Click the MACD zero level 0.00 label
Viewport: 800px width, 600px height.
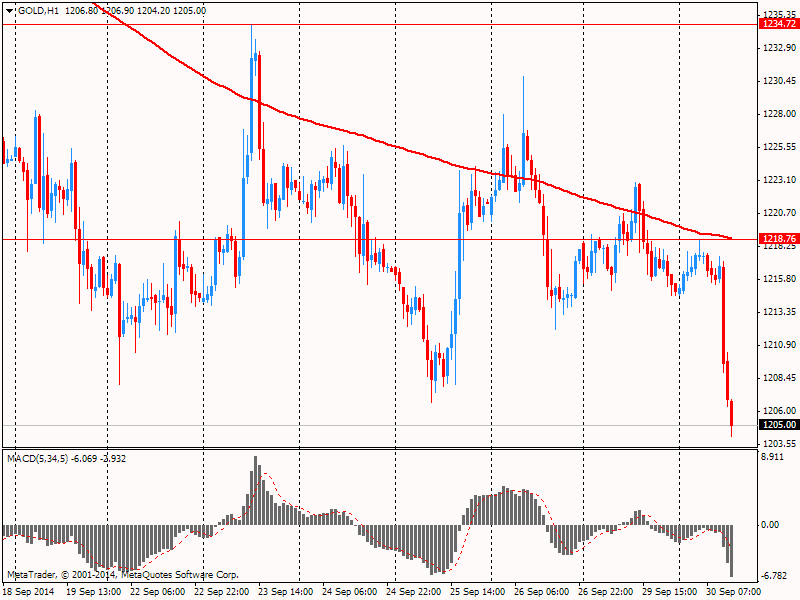click(x=770, y=524)
